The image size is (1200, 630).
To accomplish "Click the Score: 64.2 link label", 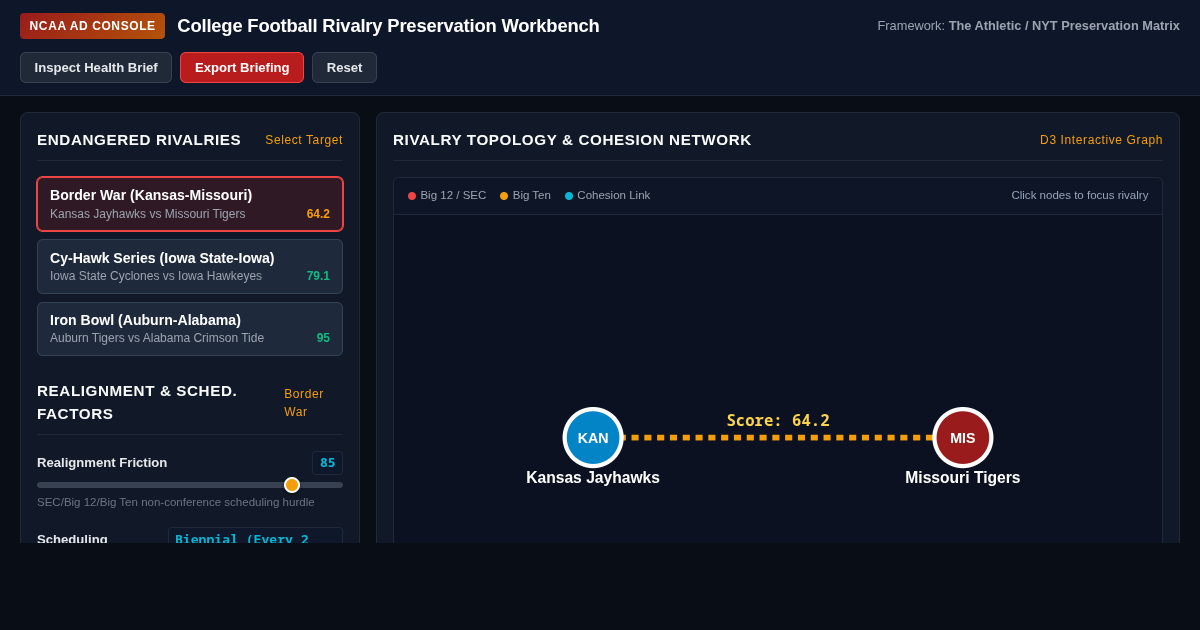I will (x=778, y=421).
